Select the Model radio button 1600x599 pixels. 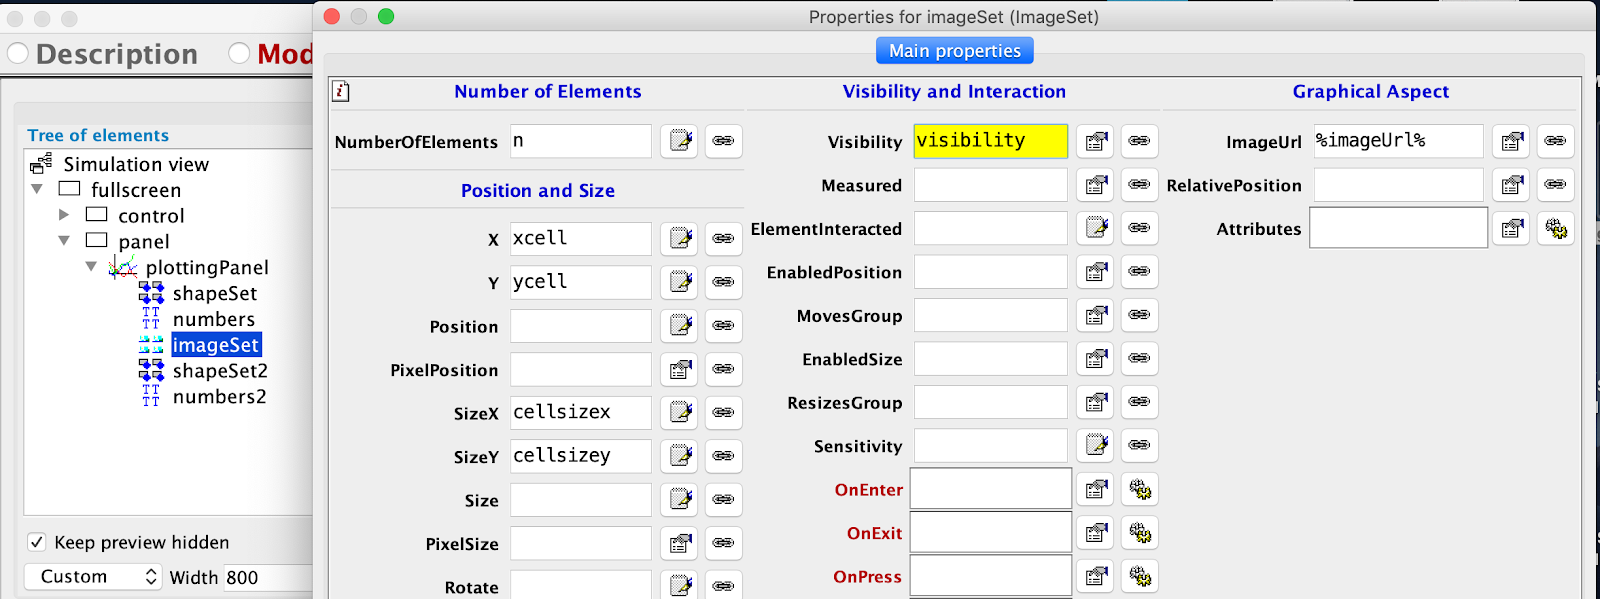(x=240, y=53)
